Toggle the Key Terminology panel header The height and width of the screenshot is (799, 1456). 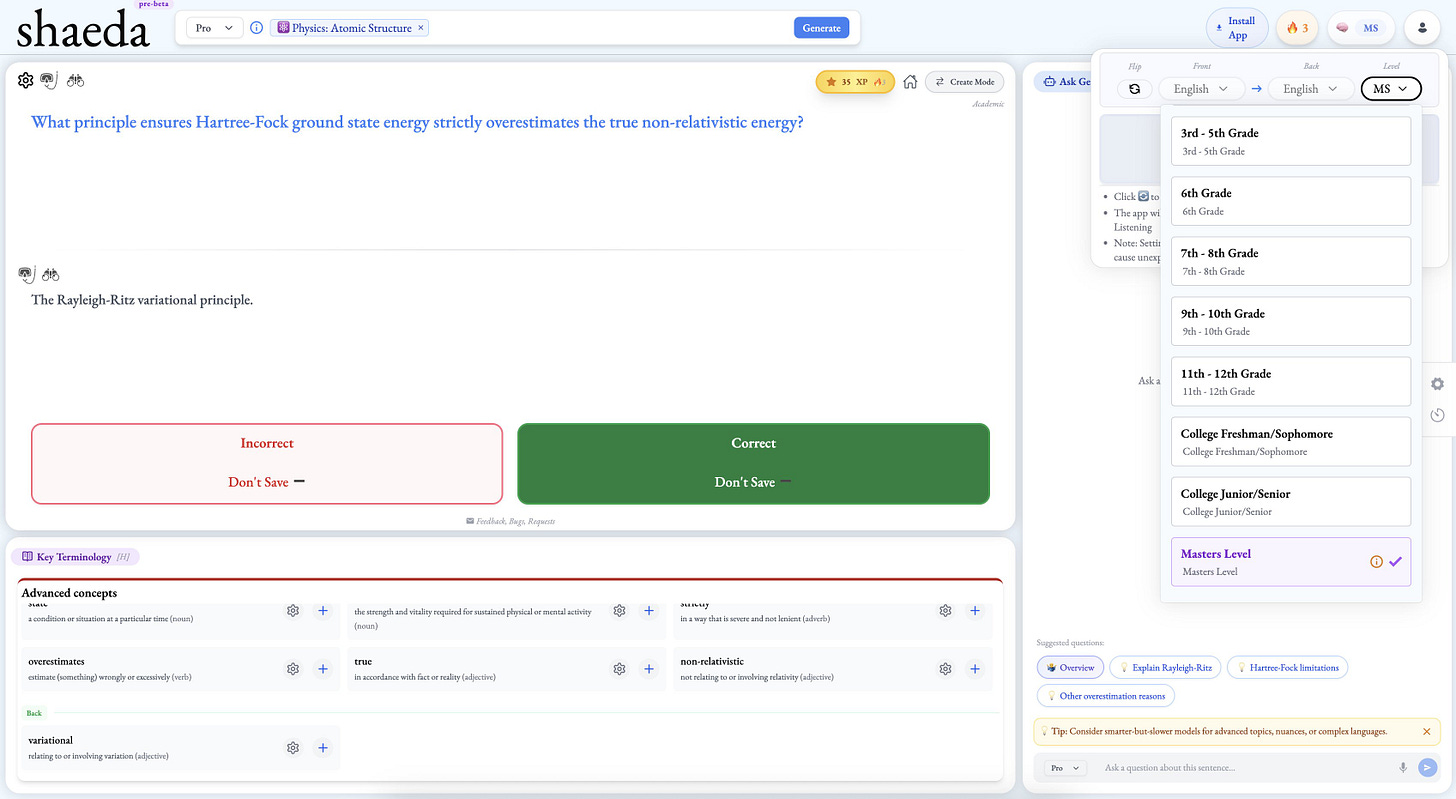[75, 557]
